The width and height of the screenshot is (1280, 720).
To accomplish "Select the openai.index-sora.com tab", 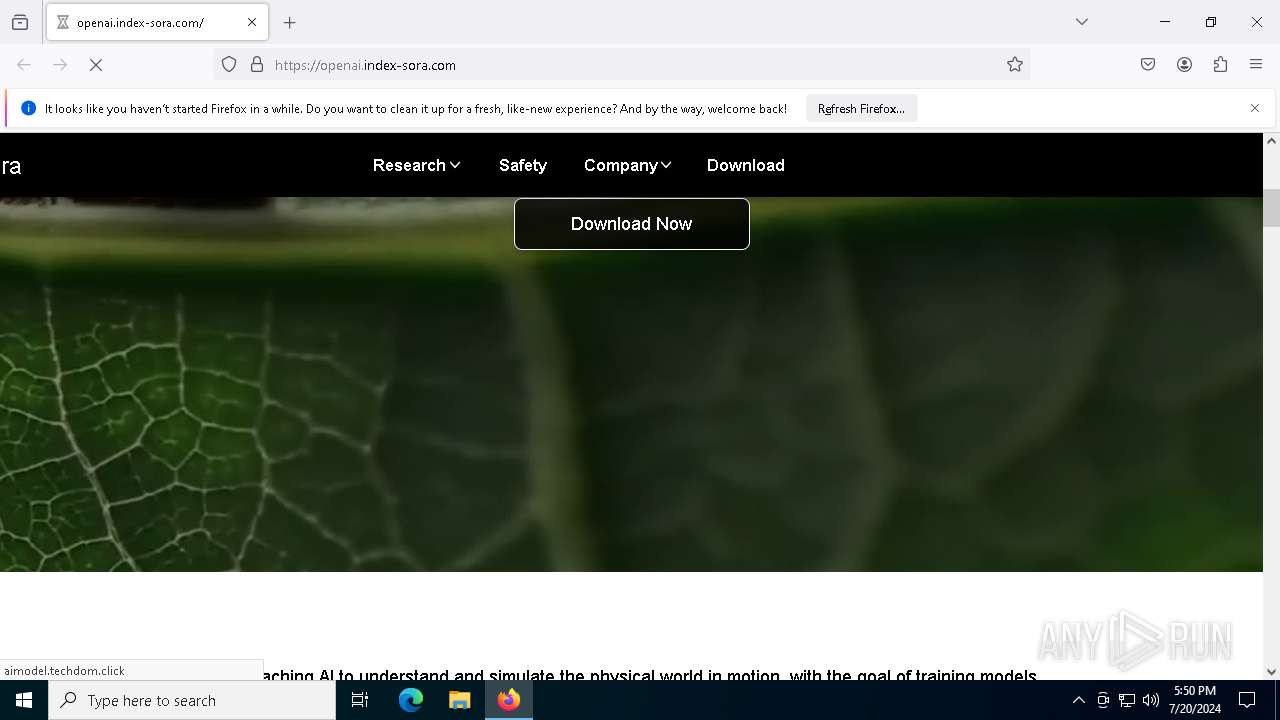I will (156, 22).
